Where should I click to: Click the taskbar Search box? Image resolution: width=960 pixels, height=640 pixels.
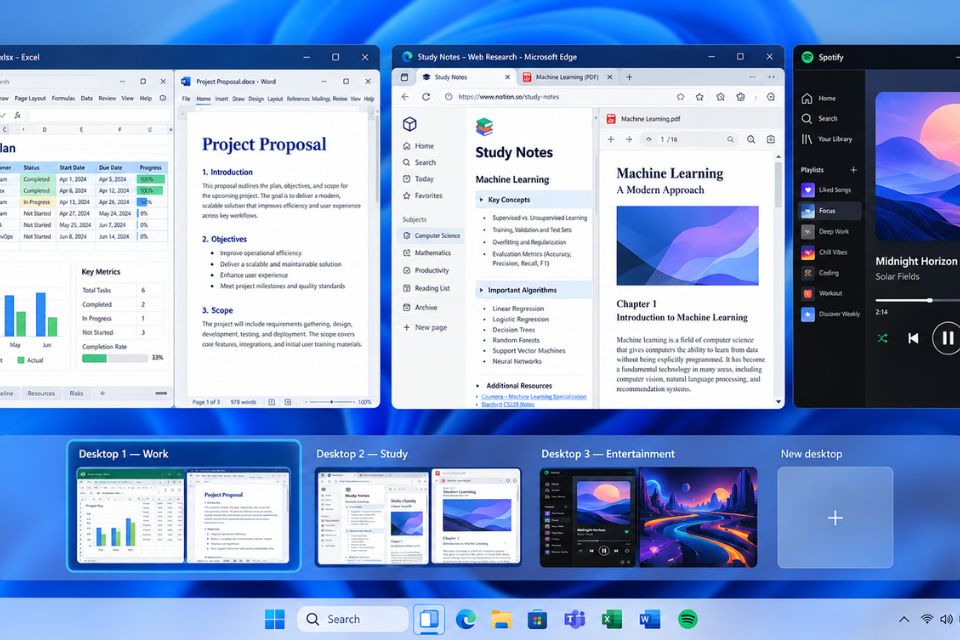353,619
